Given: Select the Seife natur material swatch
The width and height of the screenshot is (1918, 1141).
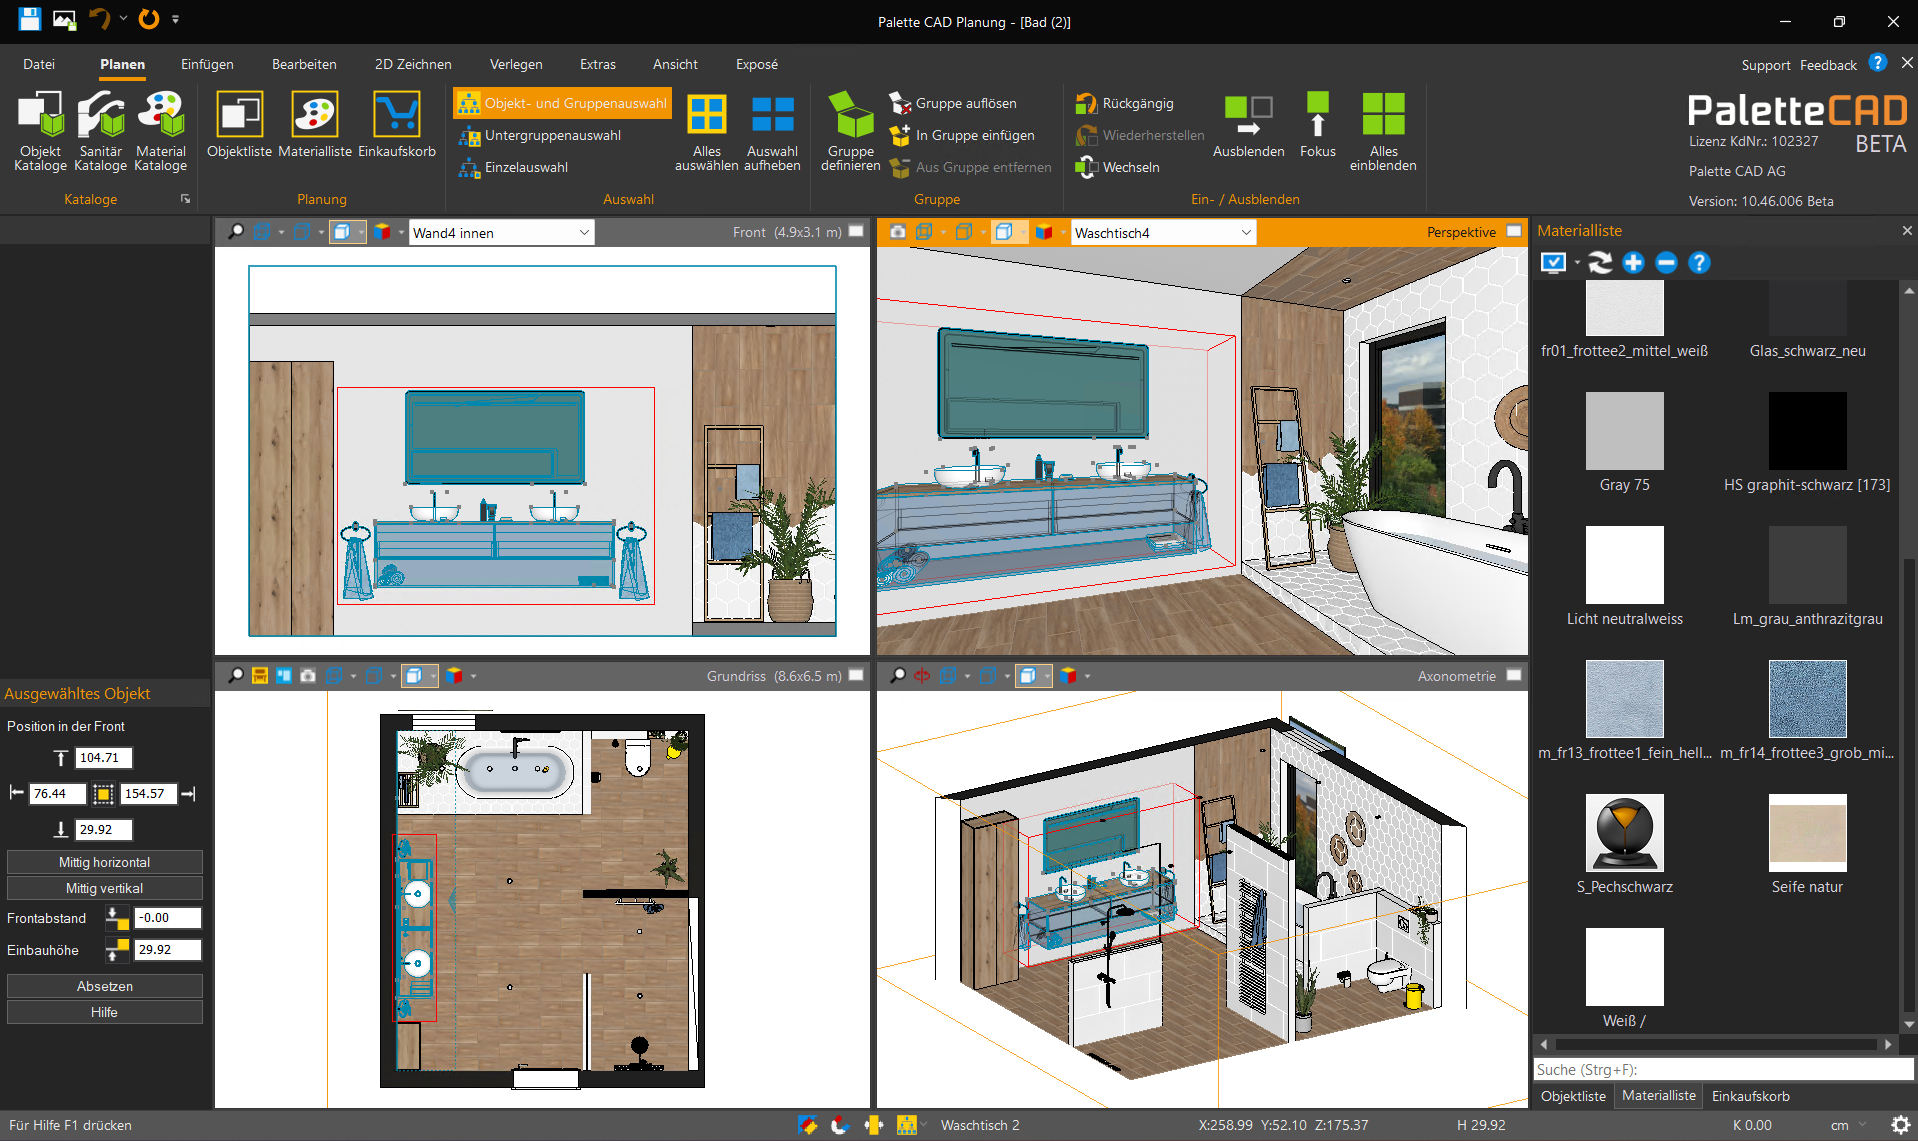Looking at the screenshot, I should pos(1807,833).
